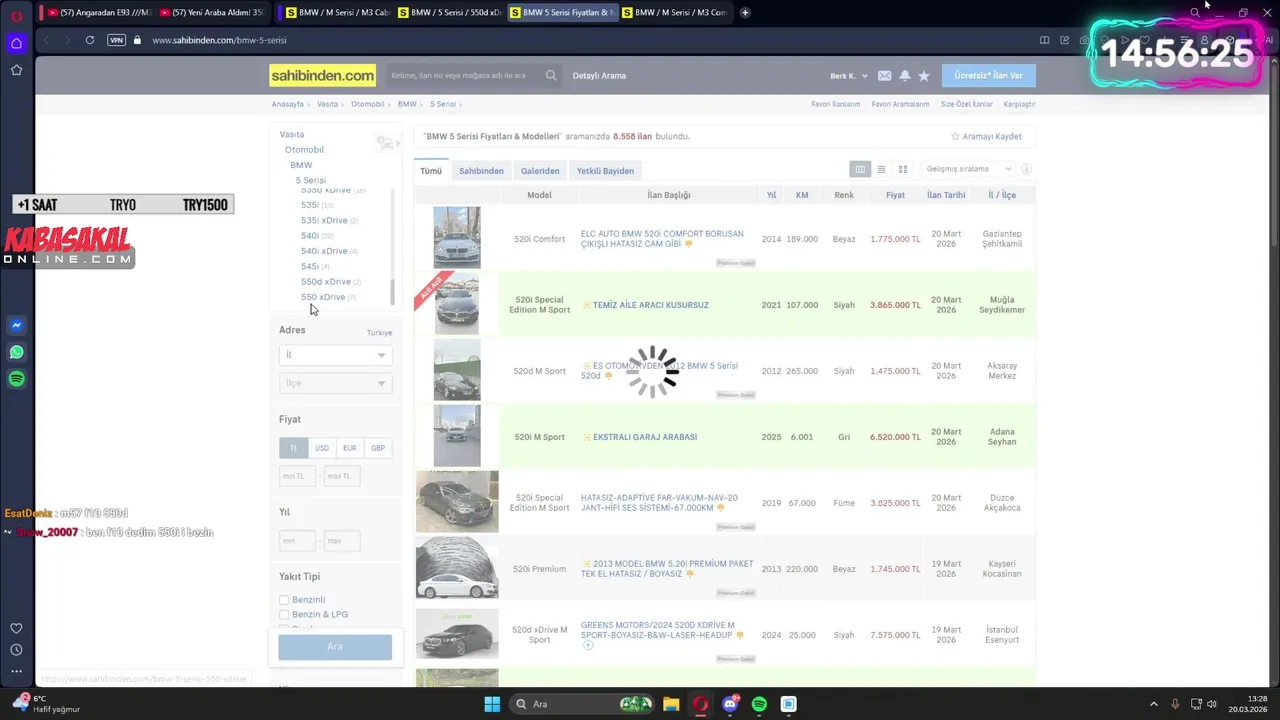Switch to Yeni Araba Aldım YouTube browser tab
Image resolution: width=1280 pixels, height=720 pixels.
tap(211, 13)
